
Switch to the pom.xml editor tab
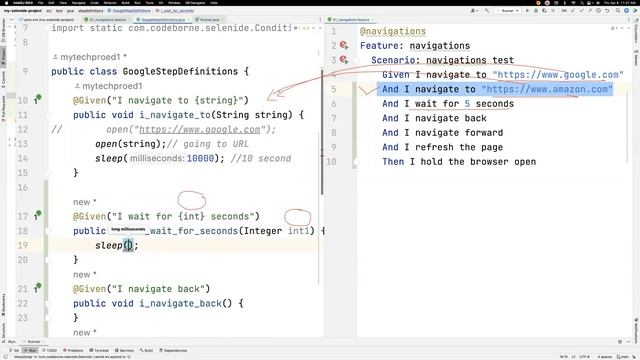[48, 20]
